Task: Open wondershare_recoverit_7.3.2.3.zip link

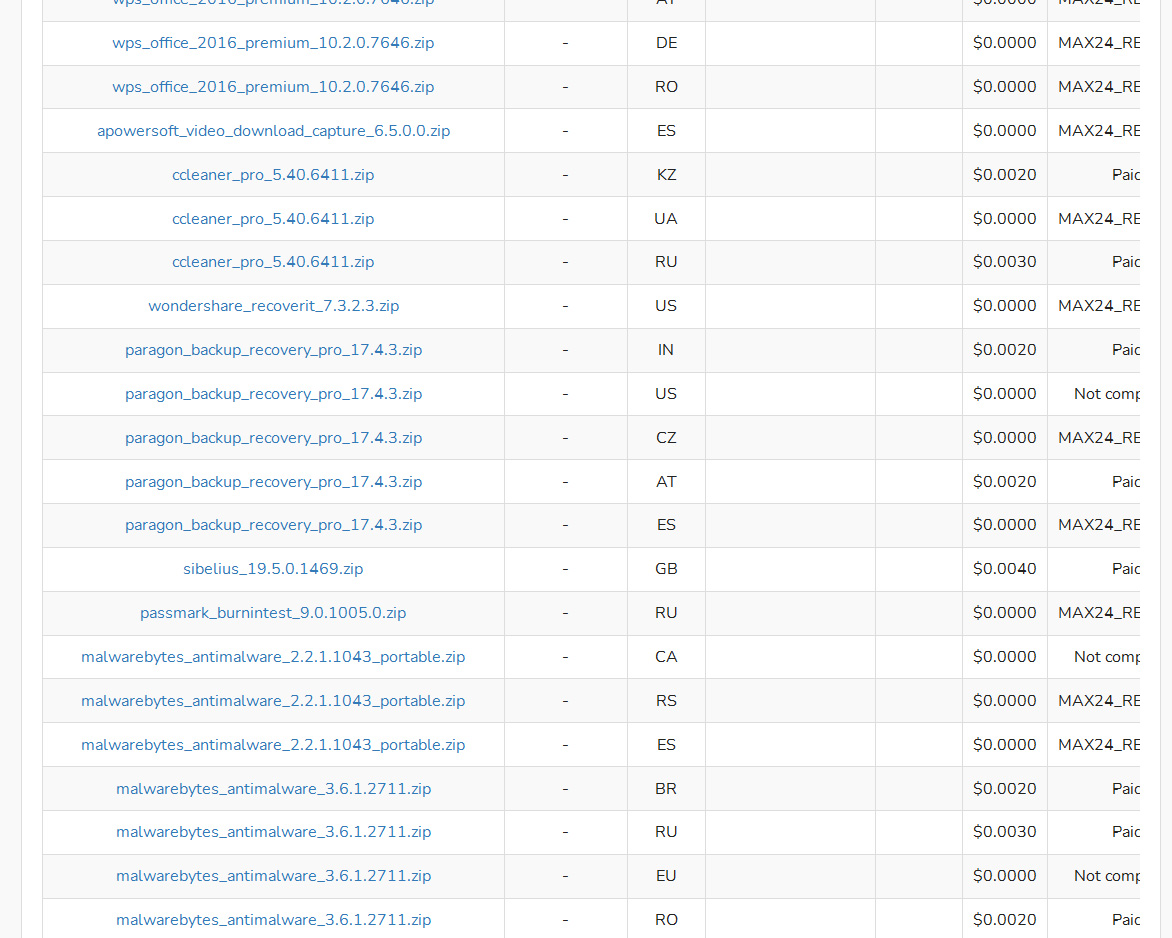Action: coord(274,306)
